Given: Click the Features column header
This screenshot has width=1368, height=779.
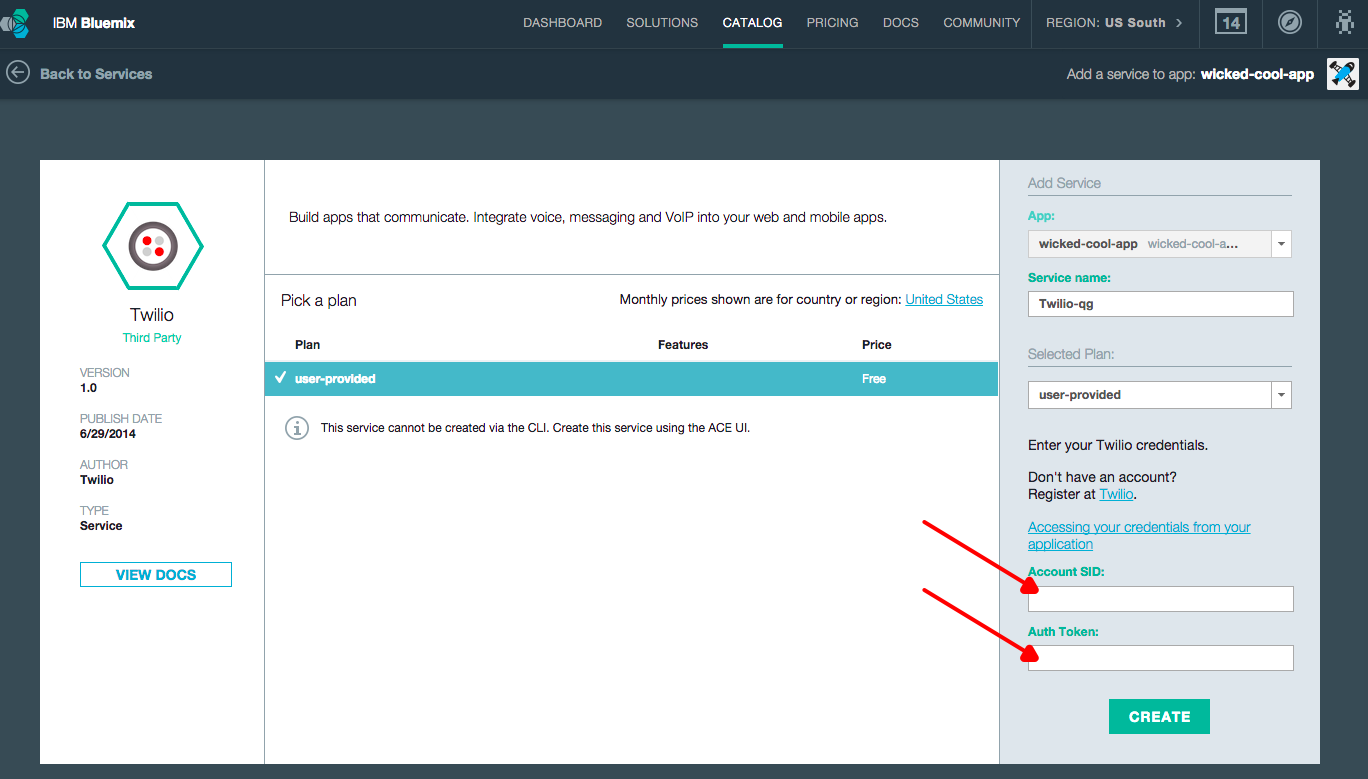Looking at the screenshot, I should click(x=683, y=345).
